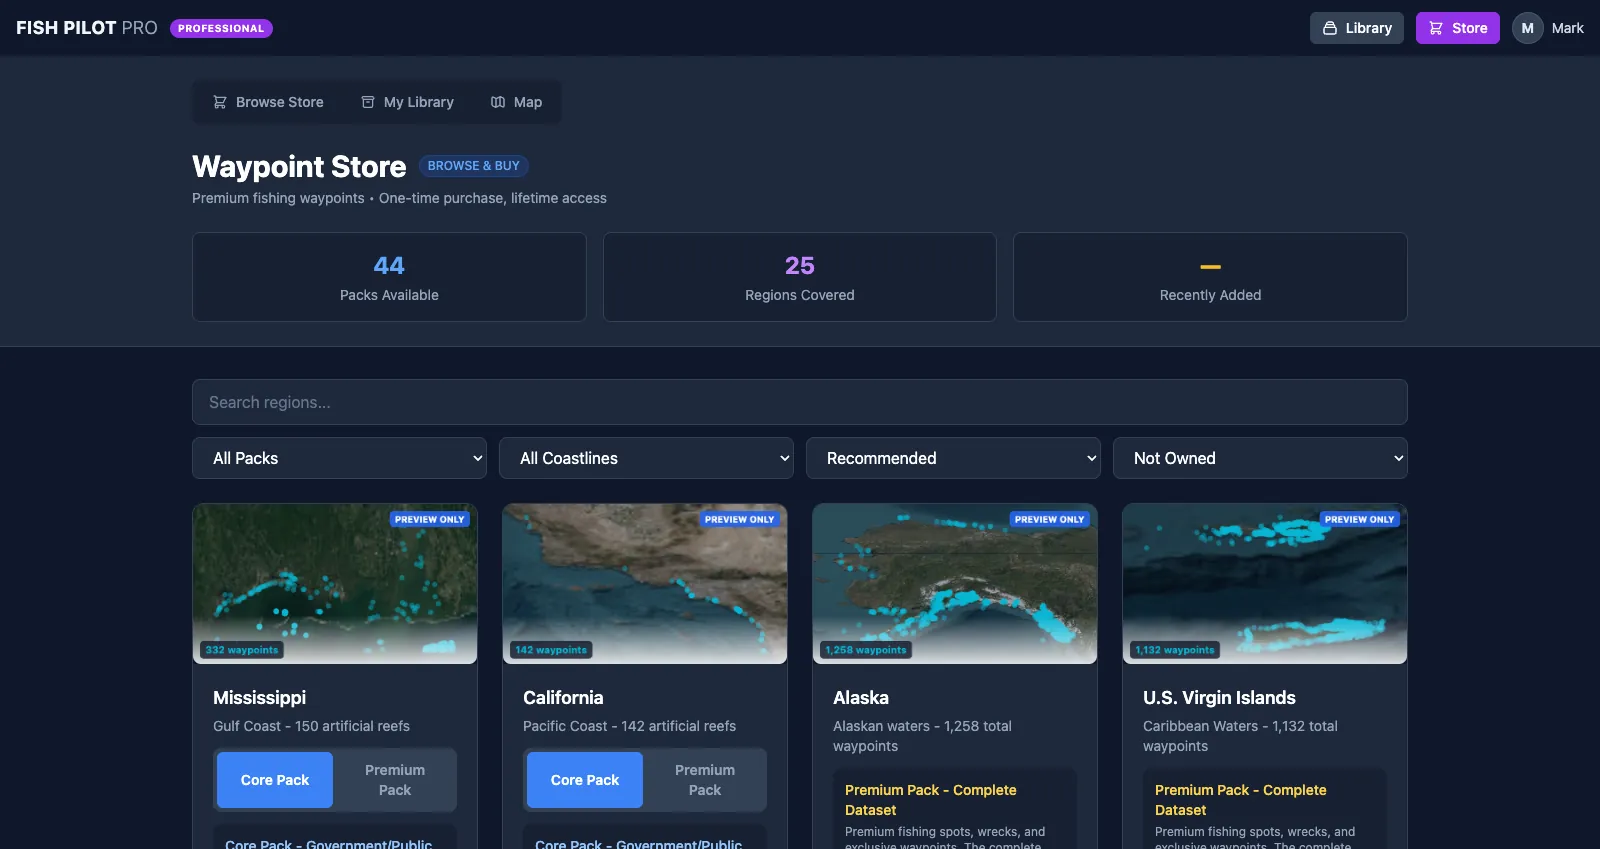The image size is (1600, 849).
Task: Focus the Search regions field
Action: click(800, 402)
